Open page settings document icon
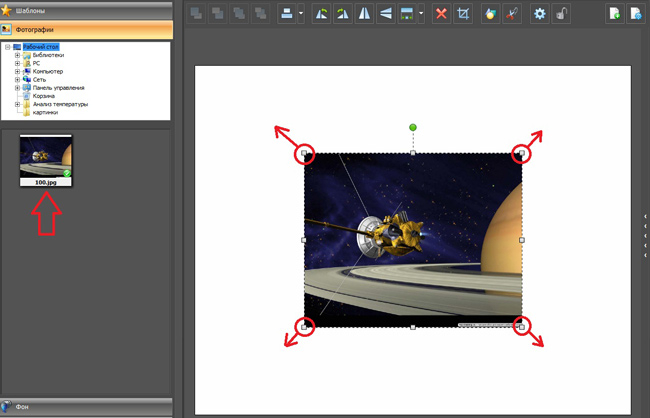The image size is (650, 418). pyautogui.click(x=636, y=14)
